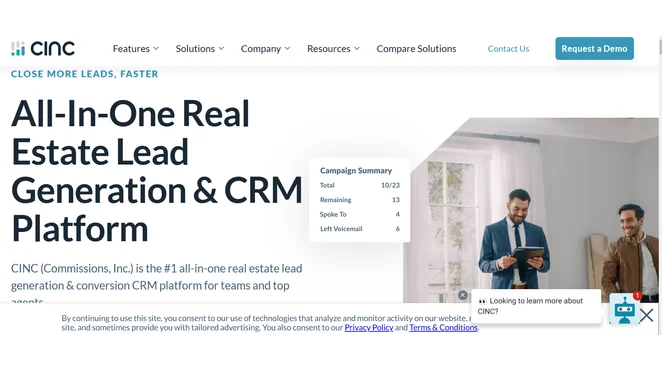This screenshot has height=372, width=662.
Task: Open the Solutions menu
Action: click(195, 49)
